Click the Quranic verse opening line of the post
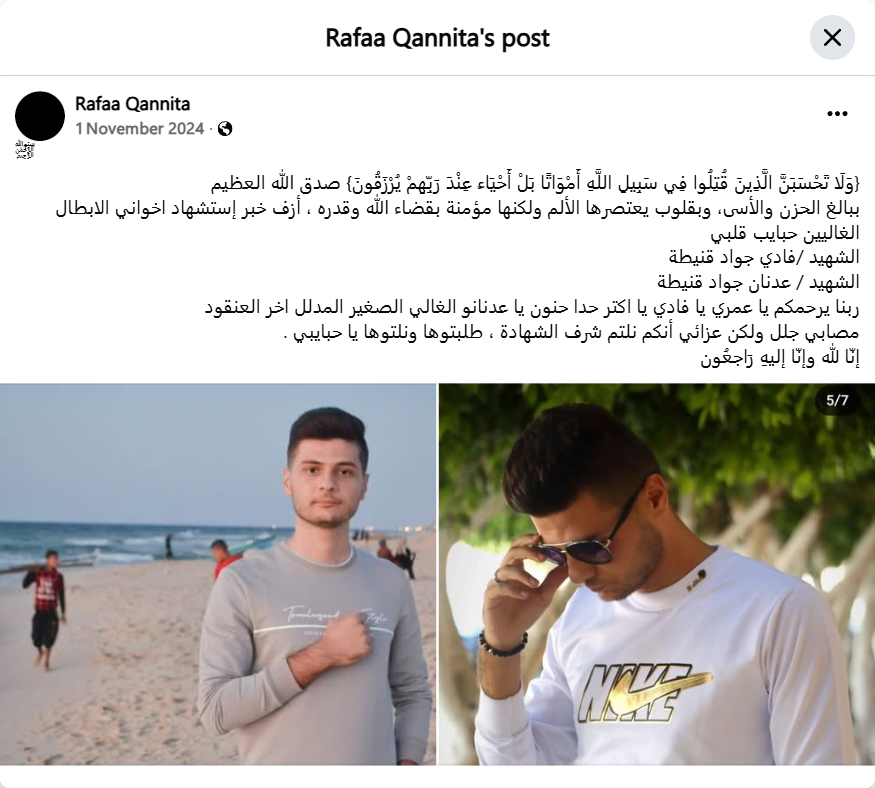Image resolution: width=875 pixels, height=788 pixels. pos(536,183)
